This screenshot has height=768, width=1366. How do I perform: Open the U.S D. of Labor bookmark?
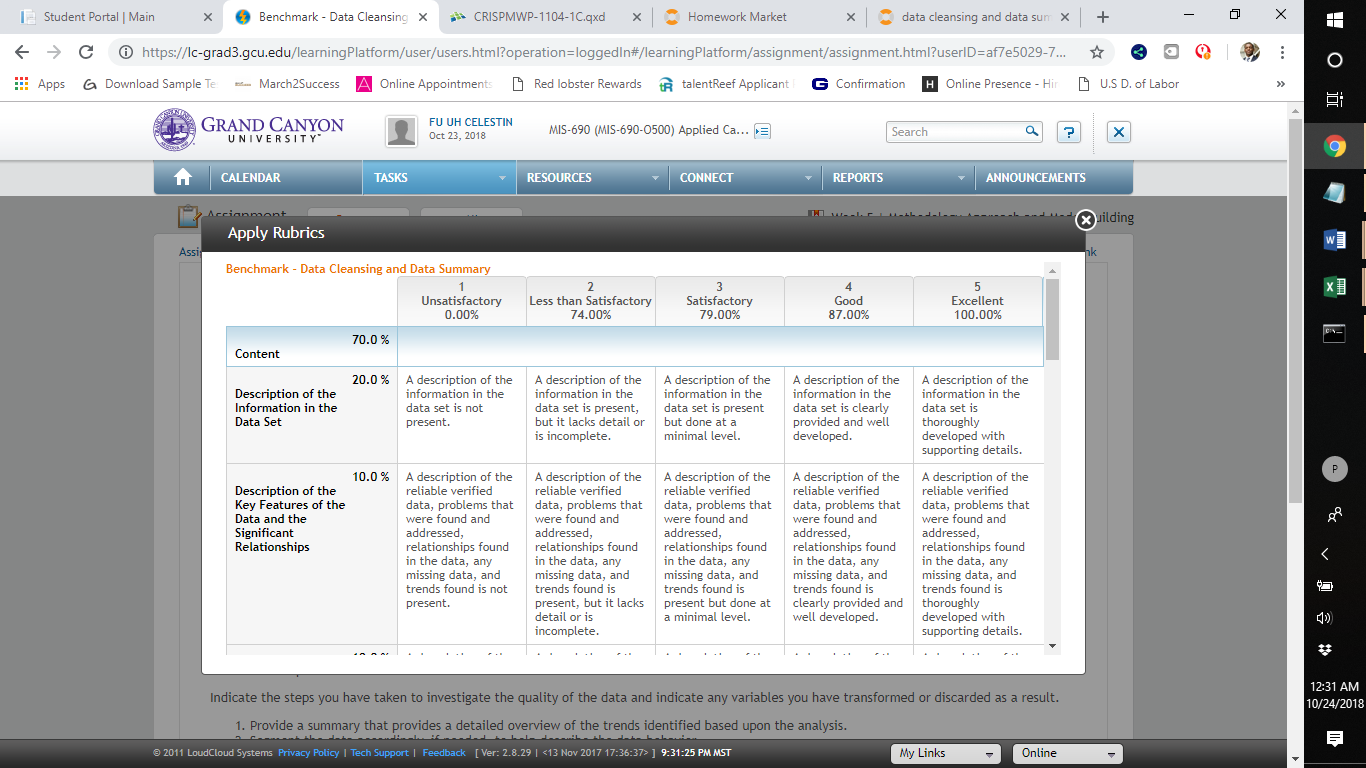(1128, 84)
